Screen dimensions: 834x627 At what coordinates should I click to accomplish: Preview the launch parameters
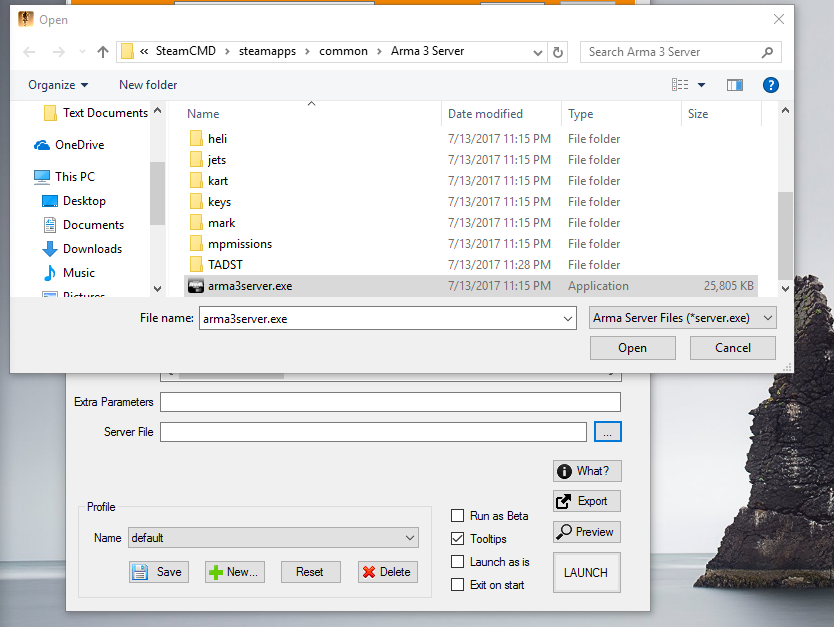[587, 532]
